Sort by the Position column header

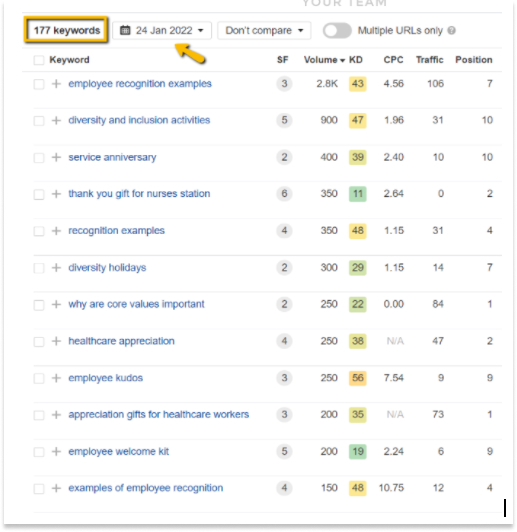point(474,60)
